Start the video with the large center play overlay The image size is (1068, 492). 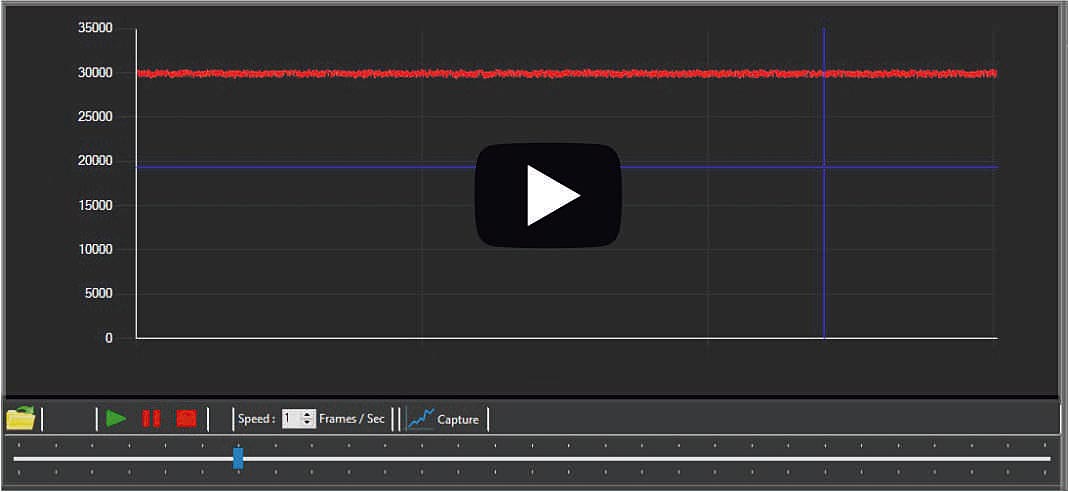pyautogui.click(x=548, y=195)
